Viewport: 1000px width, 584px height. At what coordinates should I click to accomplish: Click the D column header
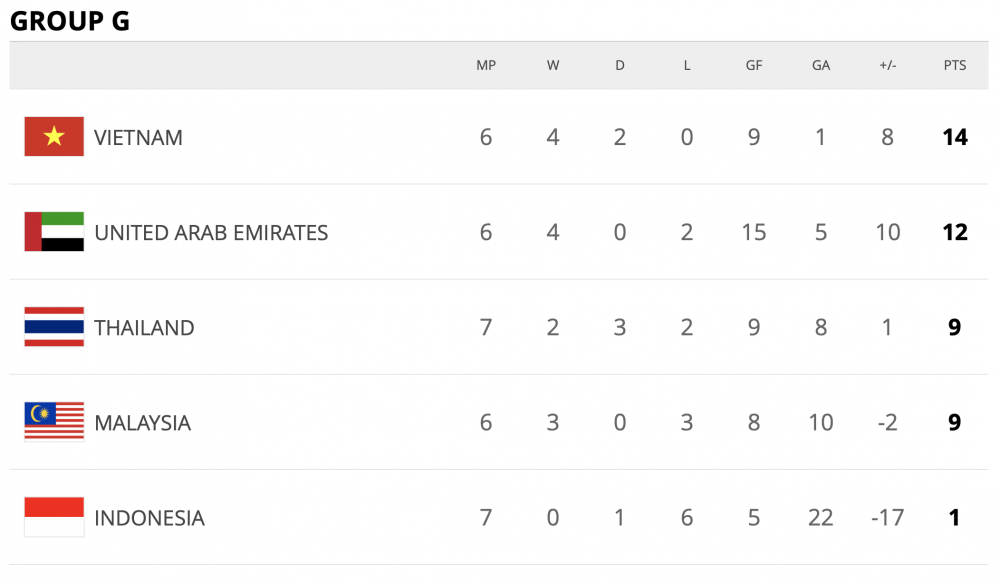(x=620, y=65)
